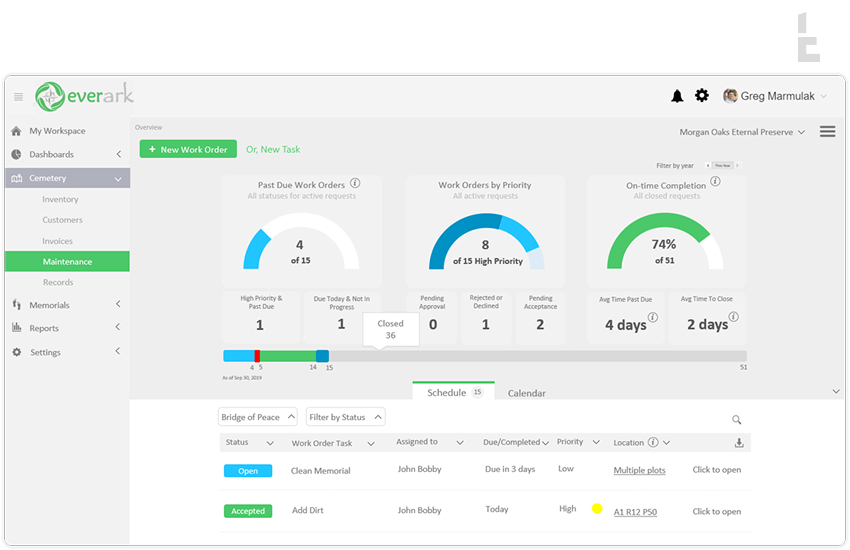Viewport: 850px width, 550px height.
Task: Click the New Work Order button
Action: click(188, 149)
